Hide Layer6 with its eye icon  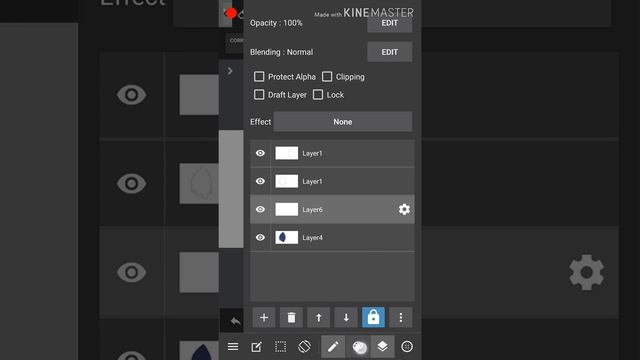click(260, 209)
